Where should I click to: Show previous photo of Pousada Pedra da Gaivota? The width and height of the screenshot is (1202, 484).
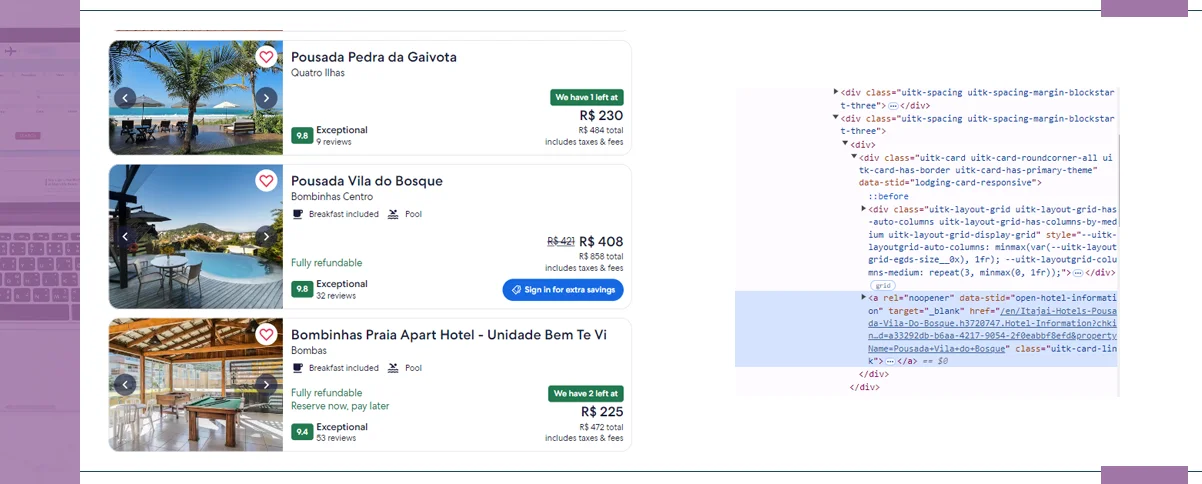125,98
